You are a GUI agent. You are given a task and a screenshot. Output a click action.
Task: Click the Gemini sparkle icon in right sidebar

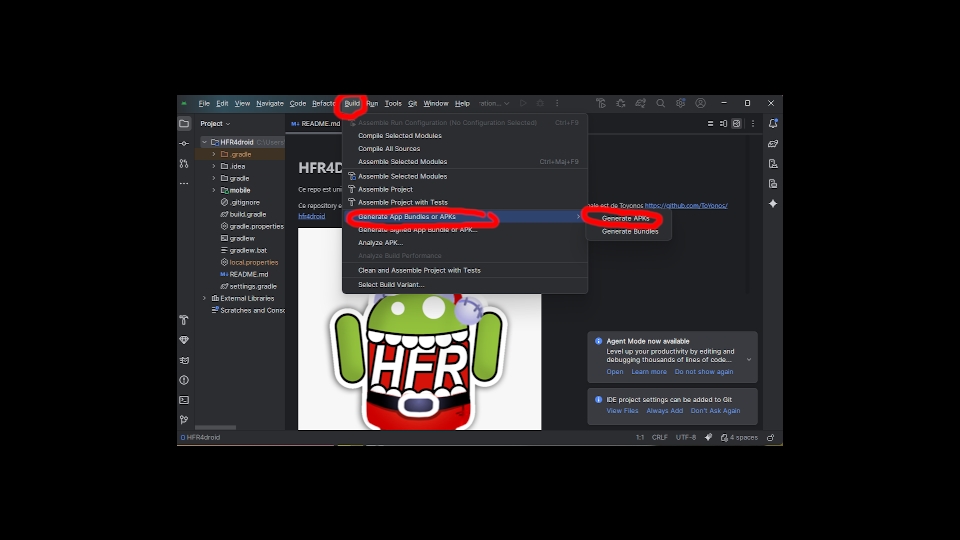click(x=773, y=204)
